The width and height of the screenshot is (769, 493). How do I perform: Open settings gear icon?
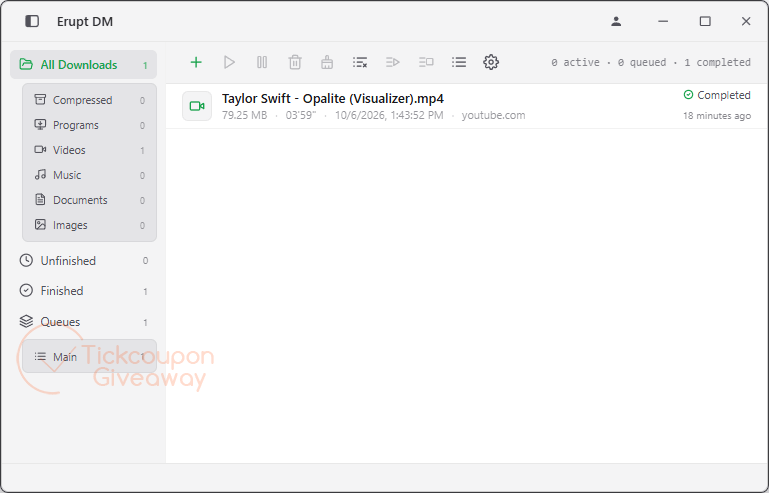coord(491,62)
